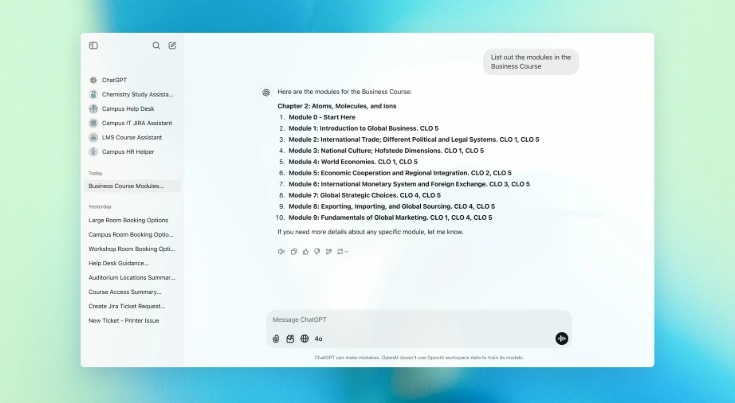The height and width of the screenshot is (403, 735).
Task: Click 'Module 9: Fundamentals of Global Marketing' line
Action: coord(390,218)
